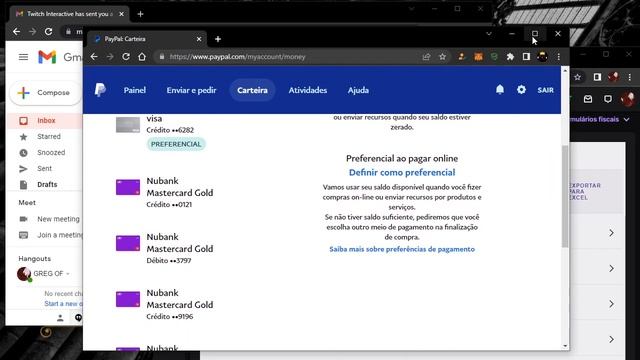Open the Gmail Inbox folder
This screenshot has height=360, width=640.
click(46, 120)
